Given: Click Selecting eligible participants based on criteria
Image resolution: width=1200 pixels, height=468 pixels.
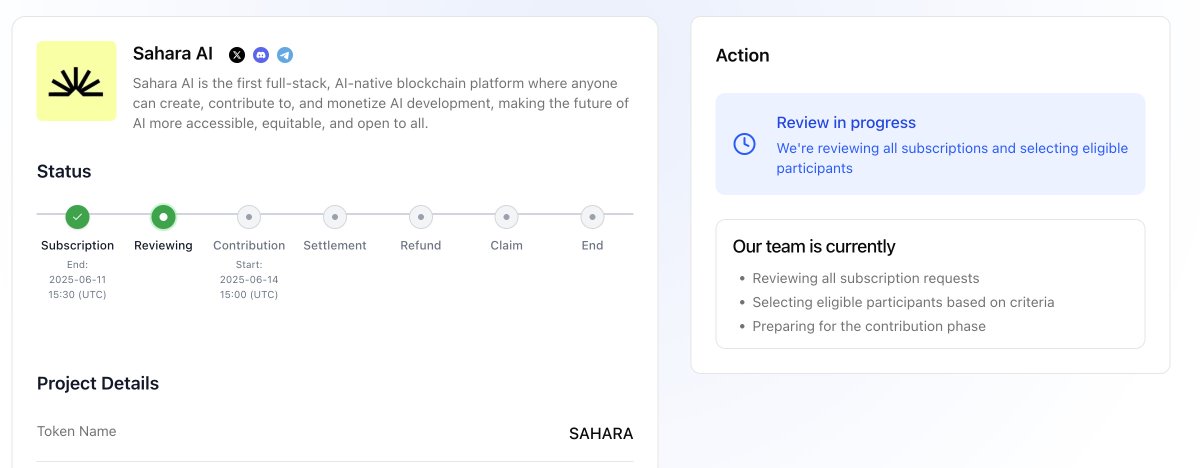Looking at the screenshot, I should click(x=903, y=302).
